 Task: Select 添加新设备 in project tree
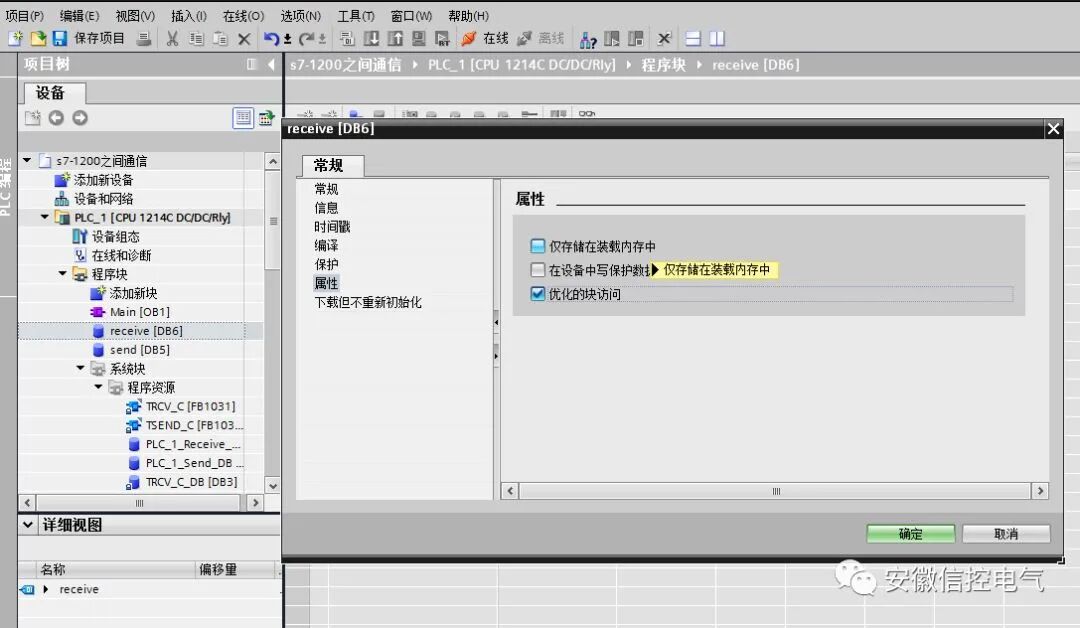[103, 180]
